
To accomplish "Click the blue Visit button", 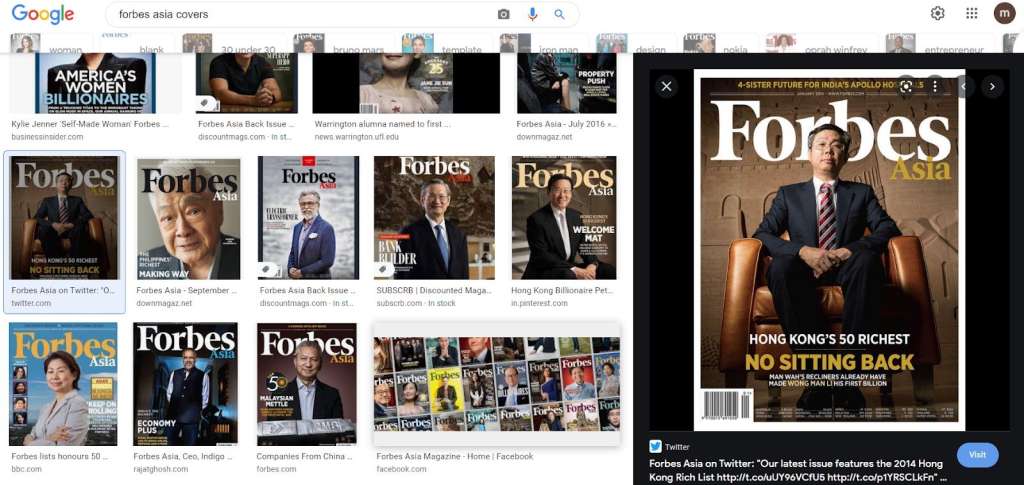I will click(977, 455).
